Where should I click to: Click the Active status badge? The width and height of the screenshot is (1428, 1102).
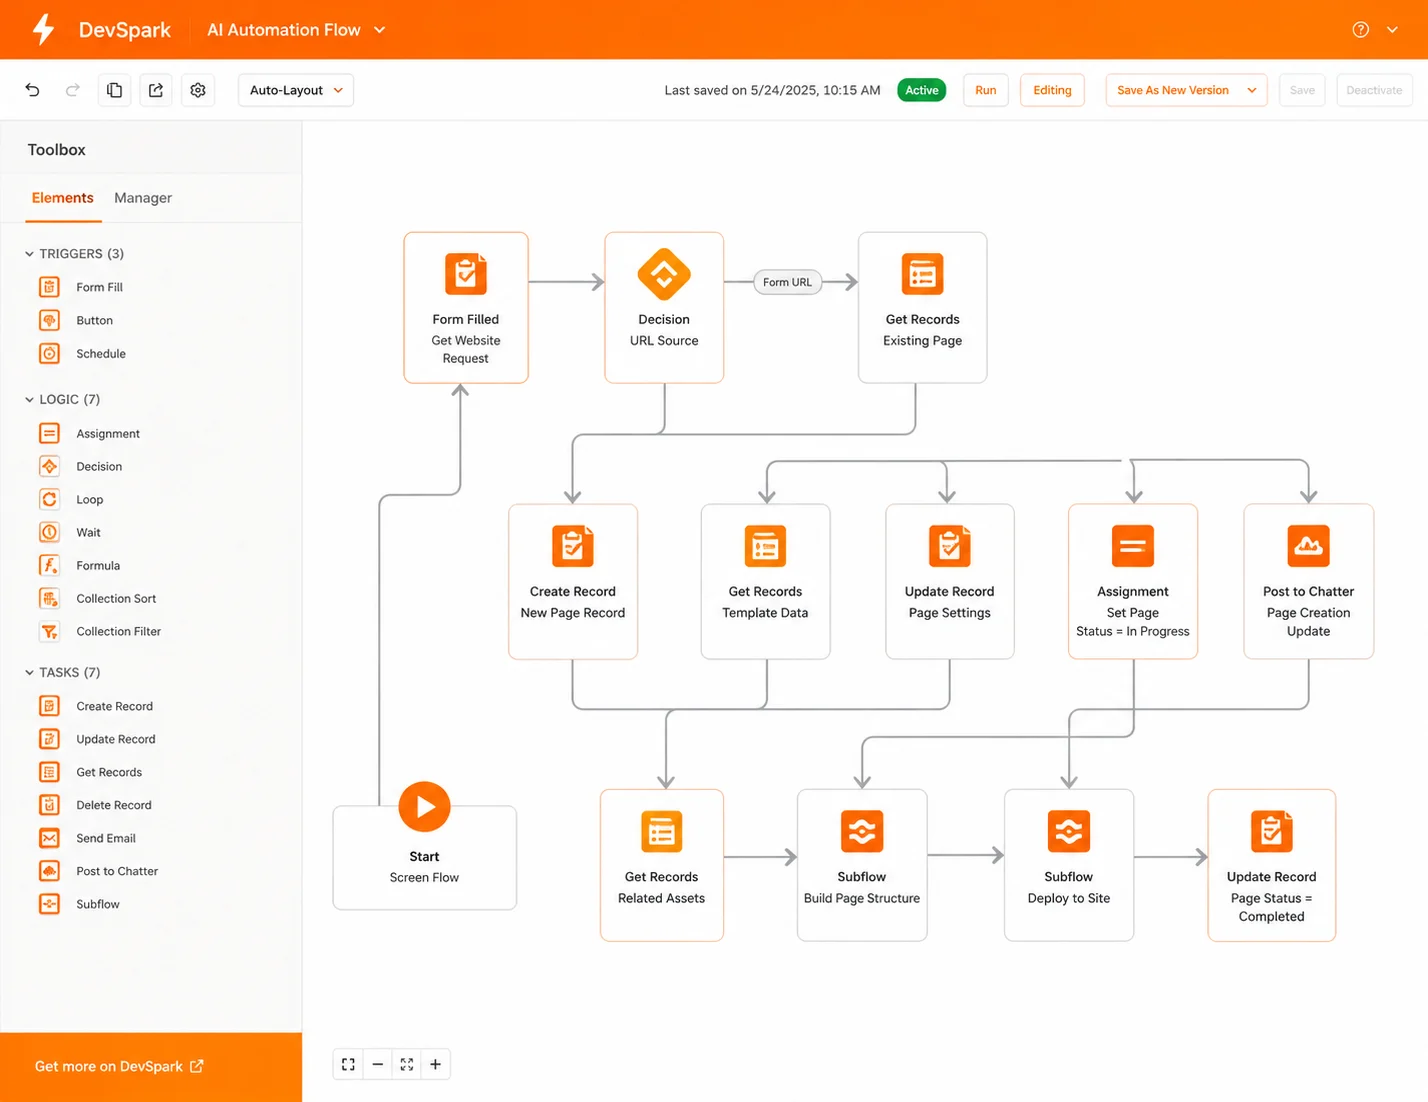922,90
